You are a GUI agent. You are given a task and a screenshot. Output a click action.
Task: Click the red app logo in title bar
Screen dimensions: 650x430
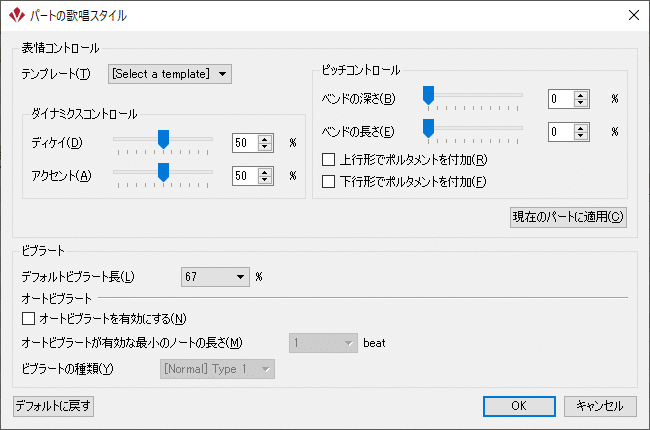pos(17,15)
